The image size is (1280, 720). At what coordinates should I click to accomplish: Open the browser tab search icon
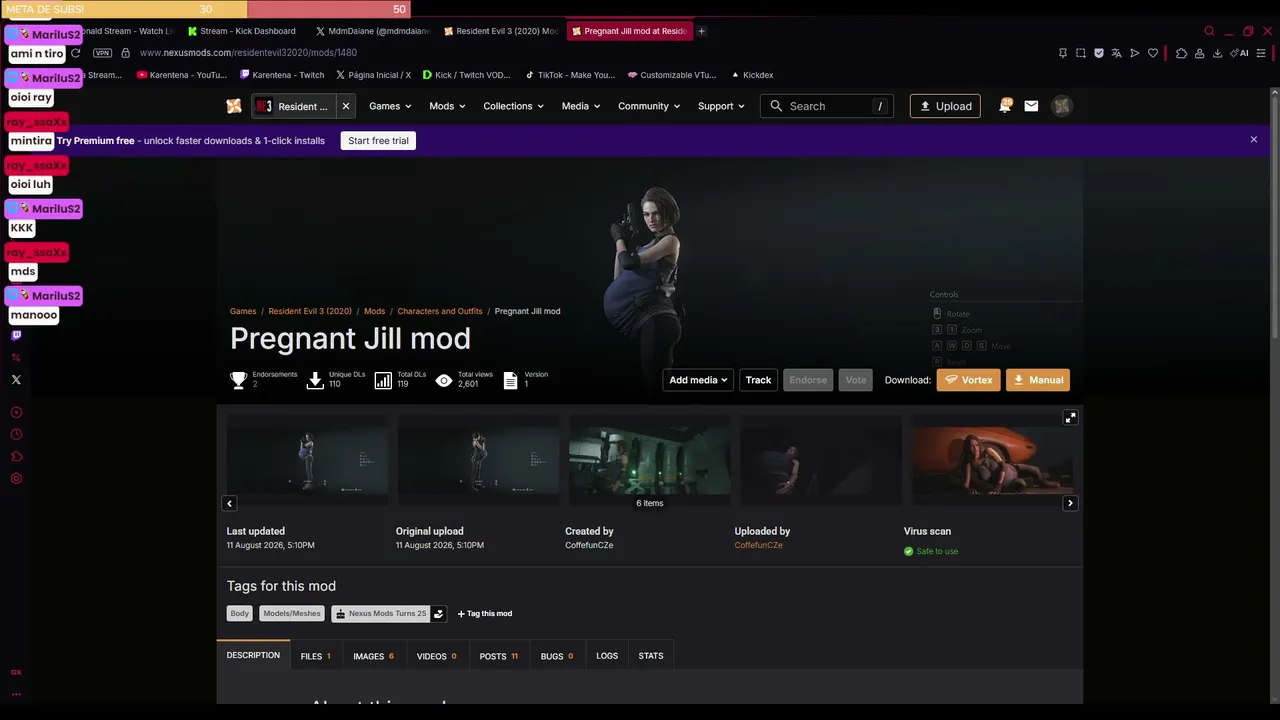[1209, 31]
